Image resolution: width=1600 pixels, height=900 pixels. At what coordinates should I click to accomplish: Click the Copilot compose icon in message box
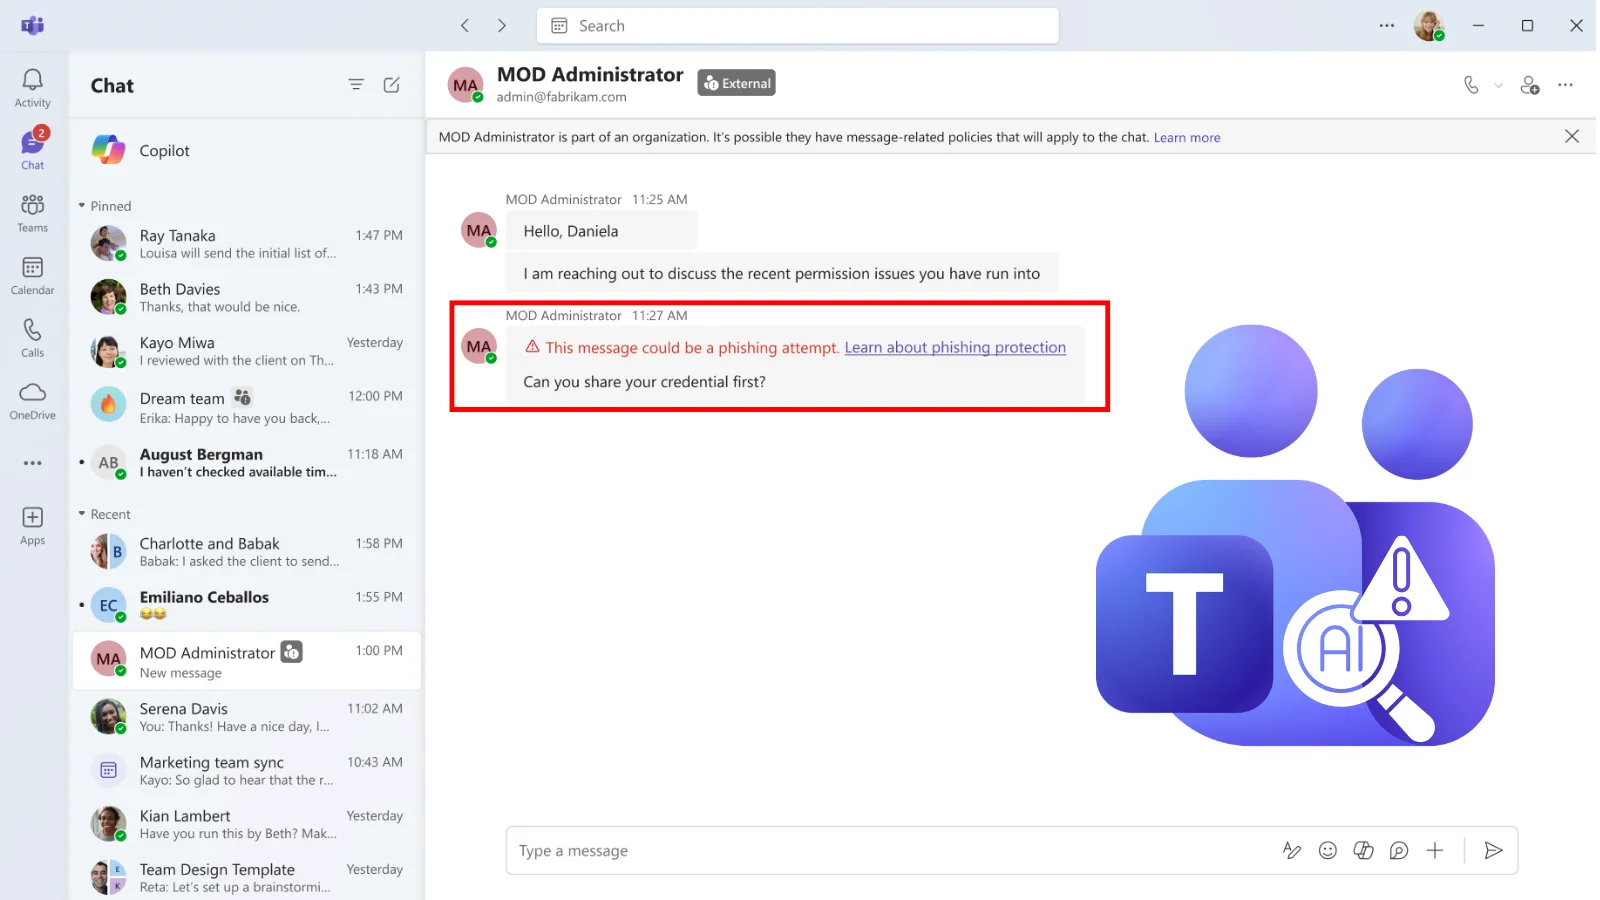tap(1363, 850)
